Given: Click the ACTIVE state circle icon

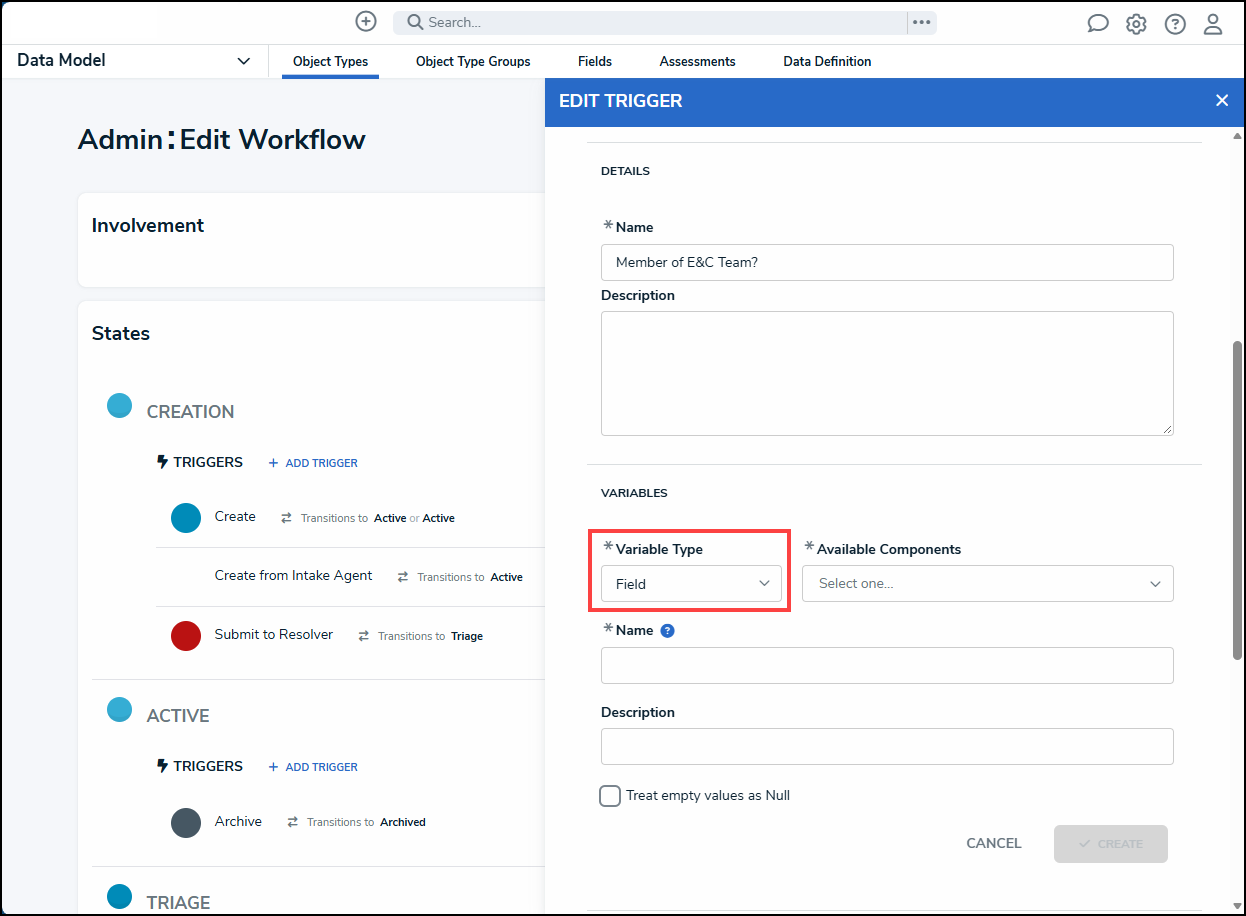Looking at the screenshot, I should coord(120,710).
